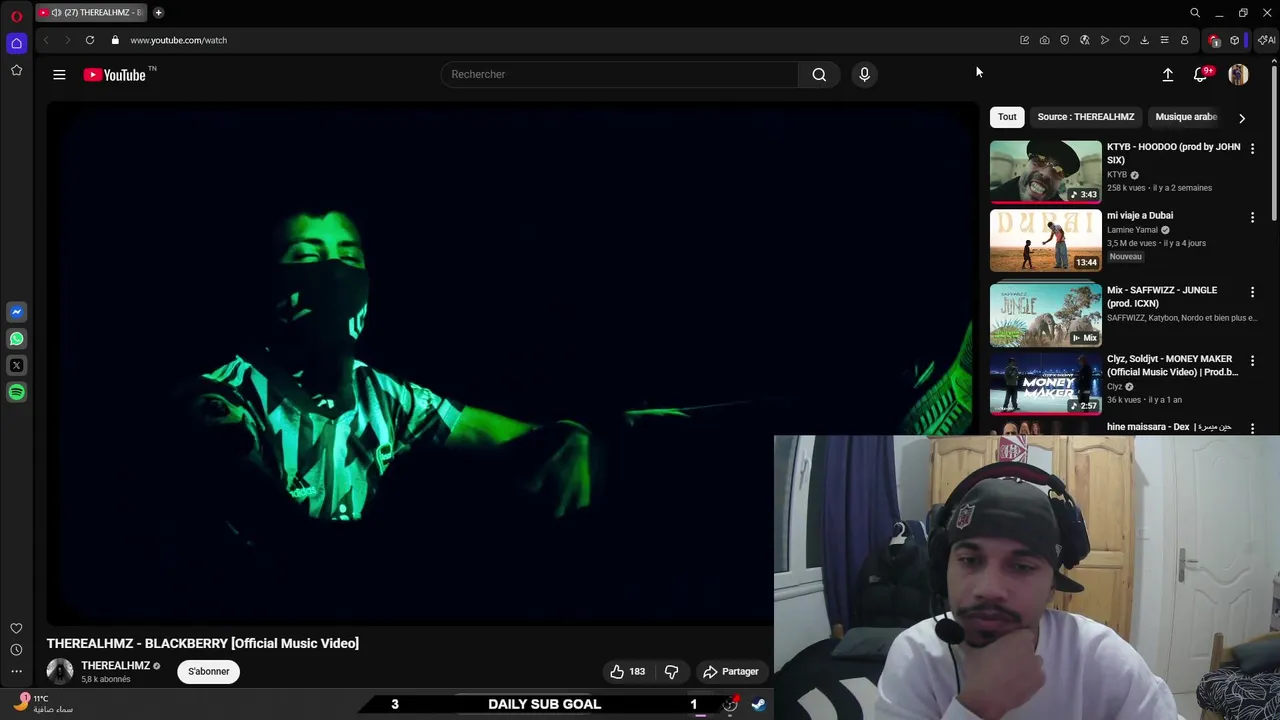This screenshot has width=1280, height=720.
Task: Add page to bookmarks heart icon
Action: tap(1124, 40)
